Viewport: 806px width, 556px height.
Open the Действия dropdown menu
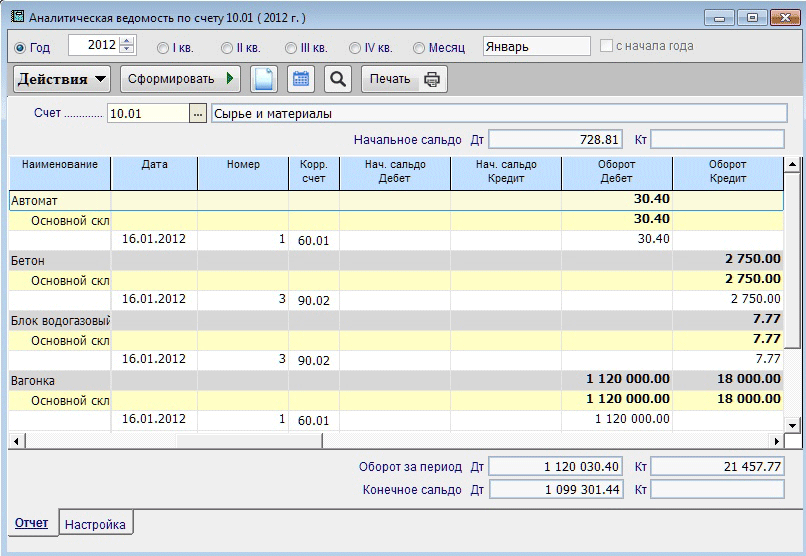63,79
